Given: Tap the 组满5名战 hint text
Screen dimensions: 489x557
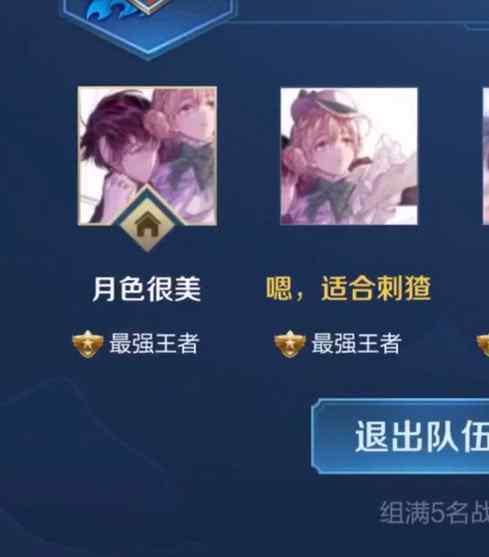Looking at the screenshot, I should pos(434,513).
